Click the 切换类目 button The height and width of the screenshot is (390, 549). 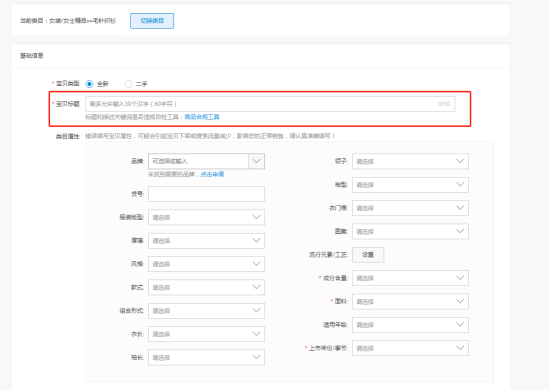coord(152,21)
